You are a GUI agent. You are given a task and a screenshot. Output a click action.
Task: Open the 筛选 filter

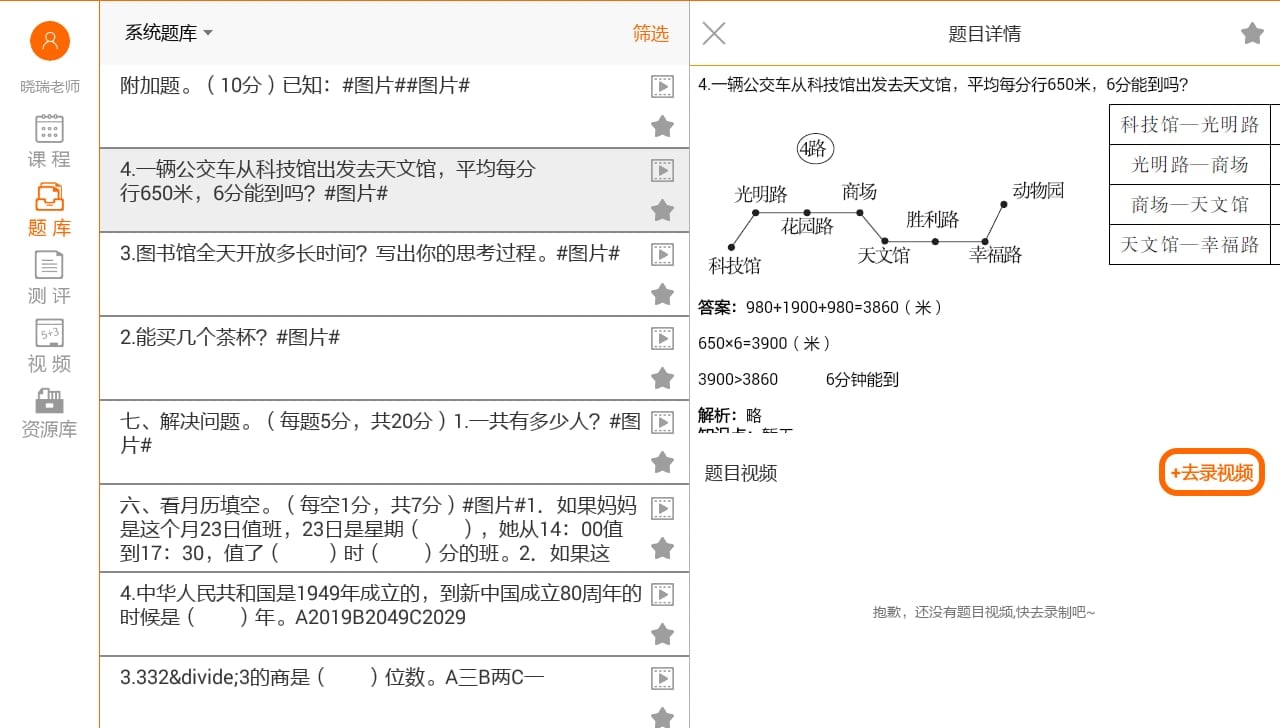[x=651, y=33]
